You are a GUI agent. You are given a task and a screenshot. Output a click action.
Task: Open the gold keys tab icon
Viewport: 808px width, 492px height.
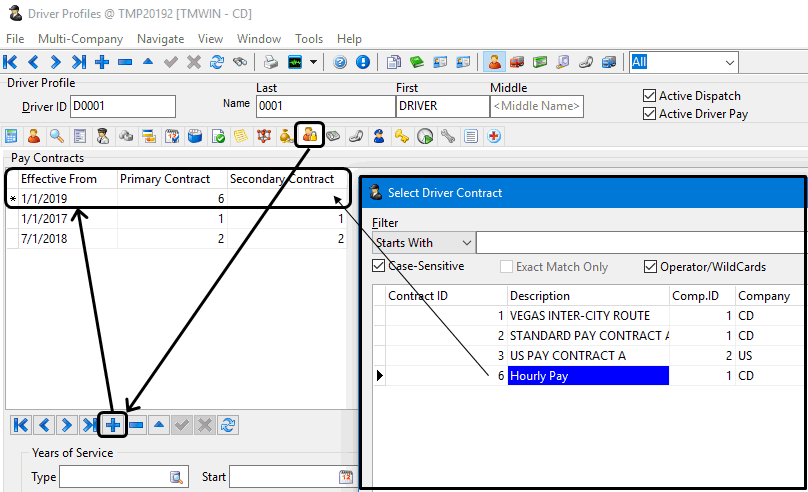pos(401,136)
